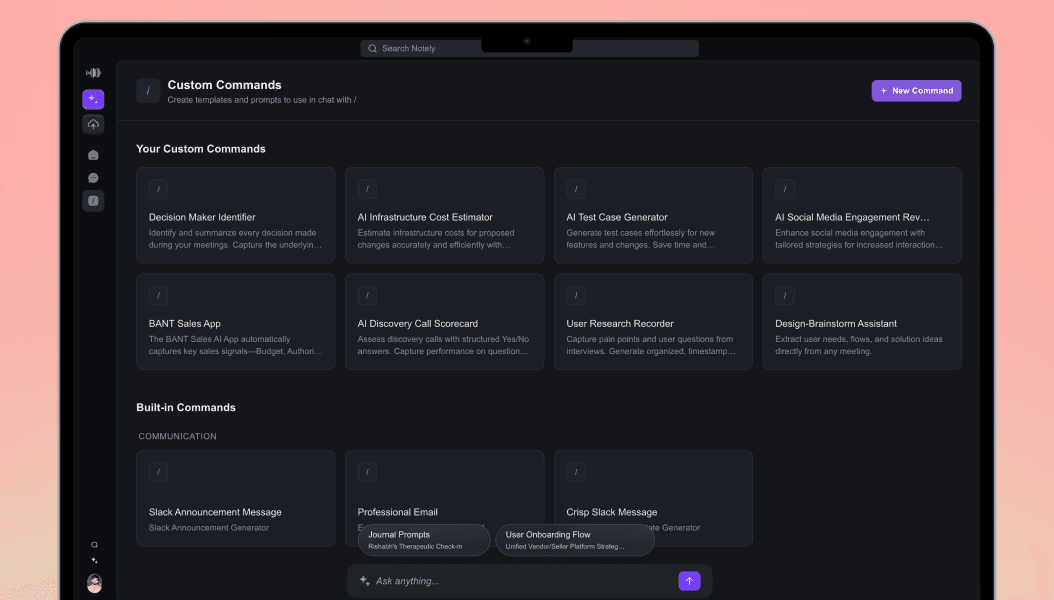Click the sparkle icon in Ask anything box

coord(364,581)
